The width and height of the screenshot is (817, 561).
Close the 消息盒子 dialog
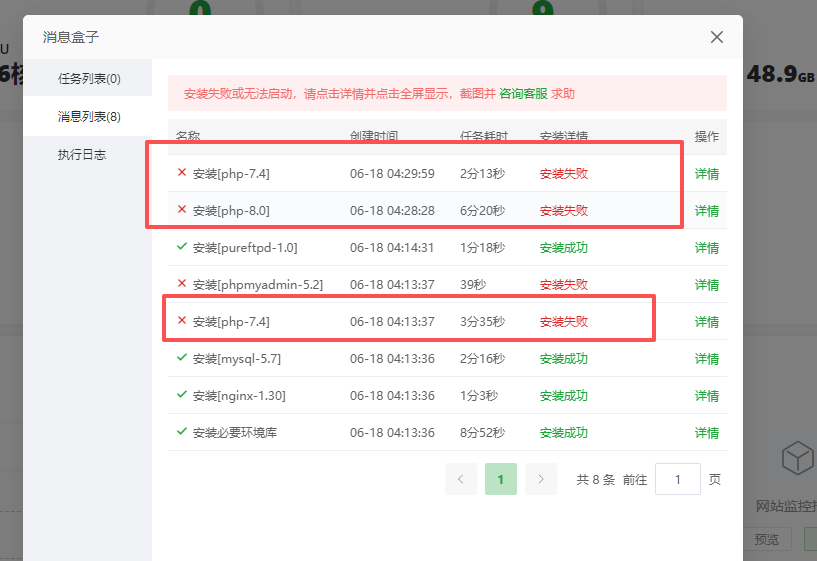click(716, 37)
